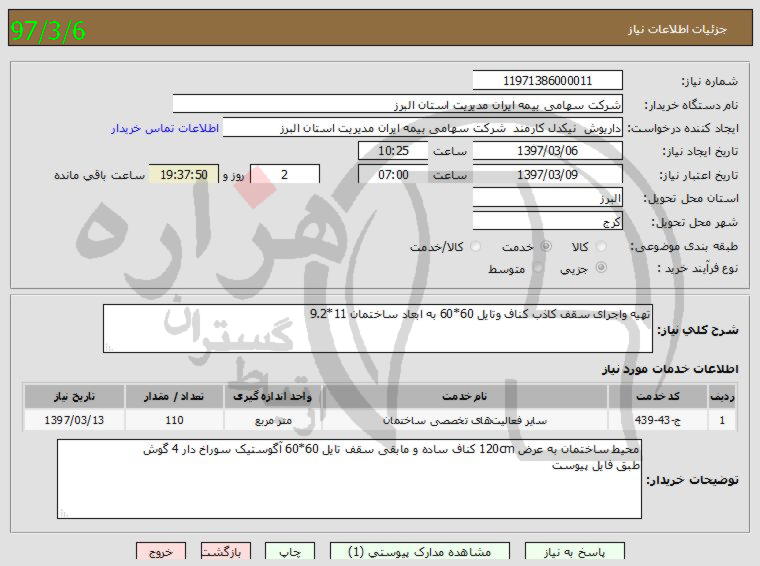Click the creation date field 1397/03/06
The image size is (760, 566).
click(548, 151)
